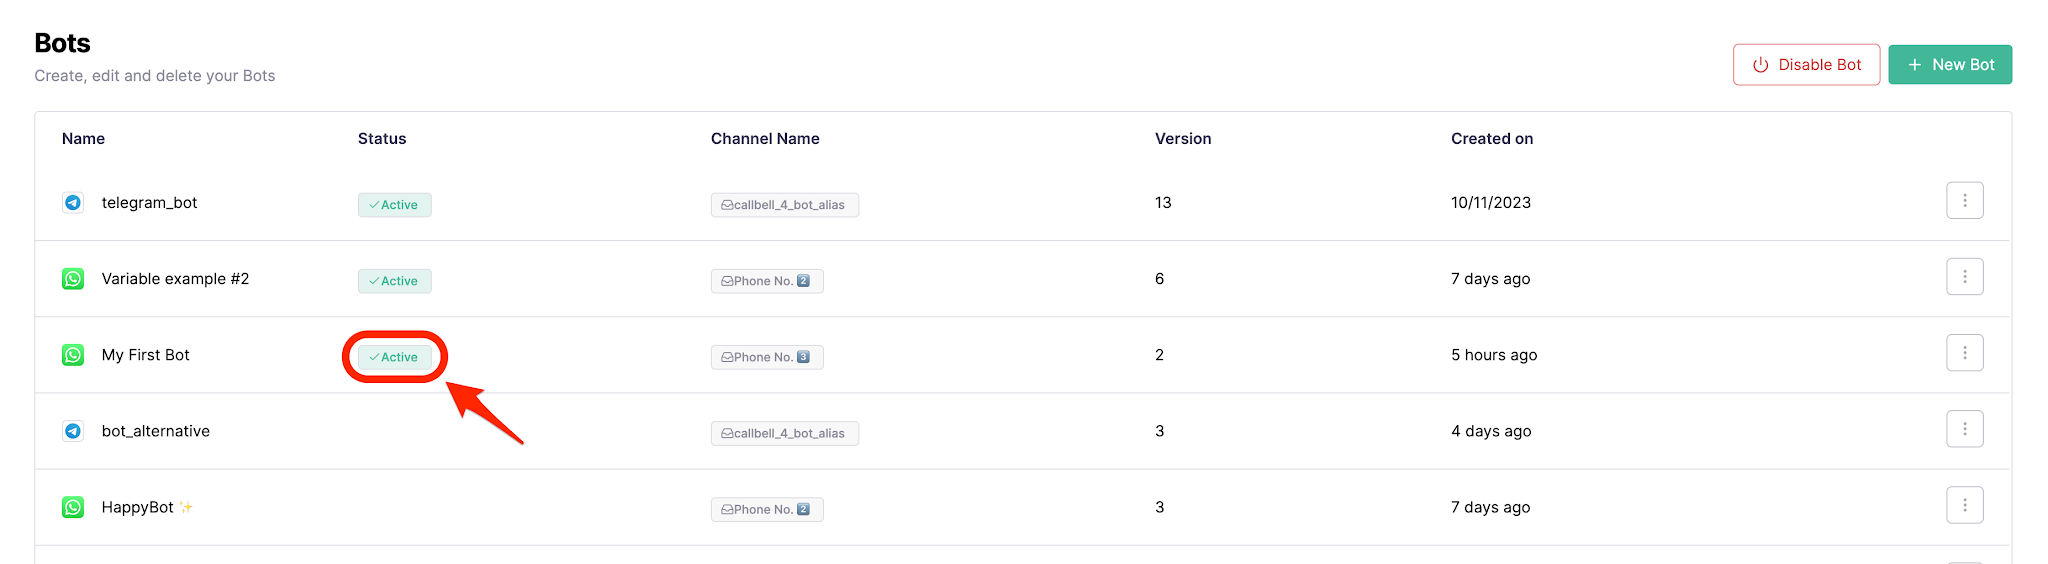This screenshot has width=2048, height=564.
Task: Click the callbell_4_bot_alias channel tag for telegram_bot
Action: (784, 205)
